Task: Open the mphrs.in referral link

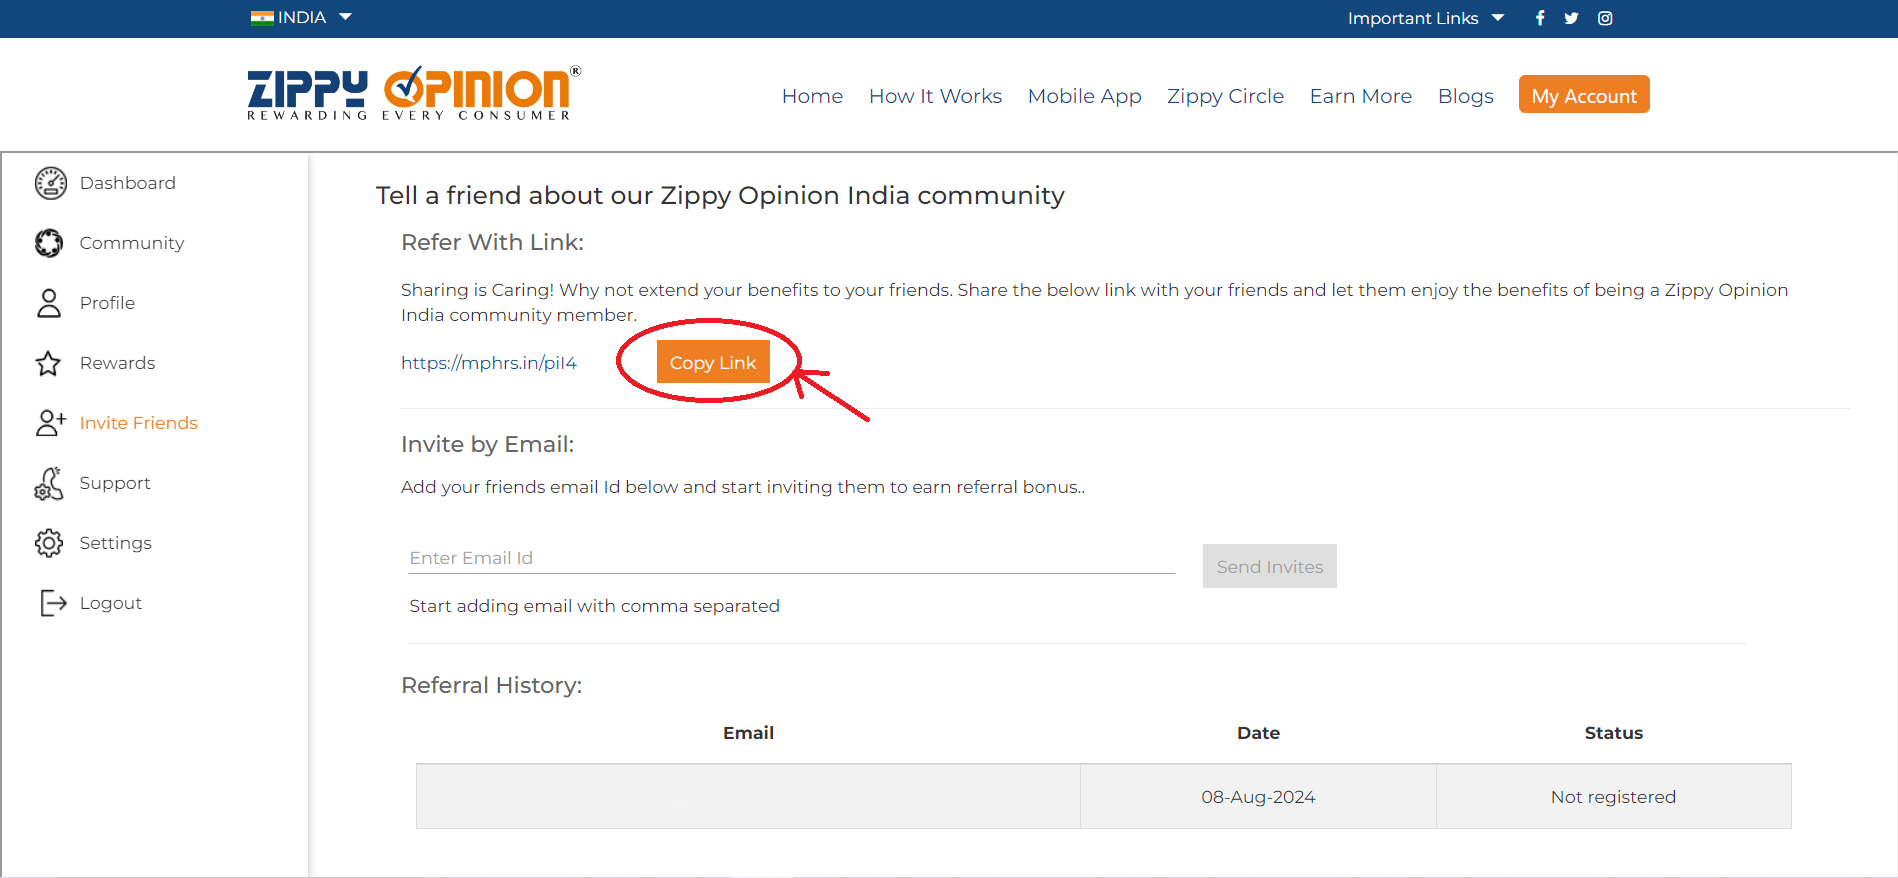Action: click(x=489, y=363)
